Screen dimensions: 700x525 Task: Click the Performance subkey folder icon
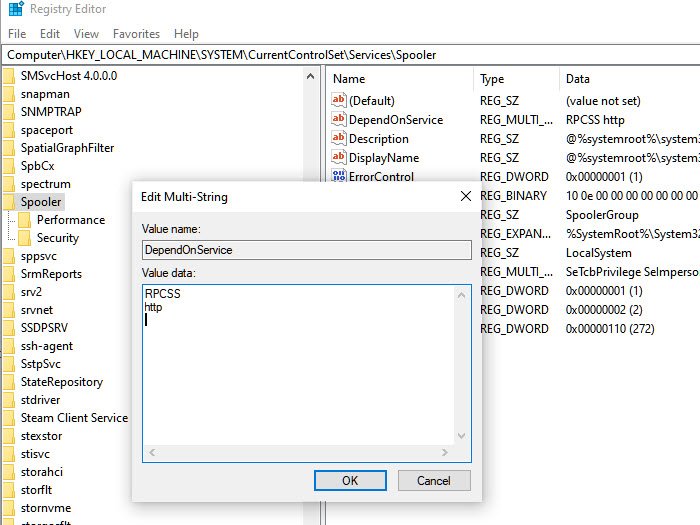coord(25,220)
